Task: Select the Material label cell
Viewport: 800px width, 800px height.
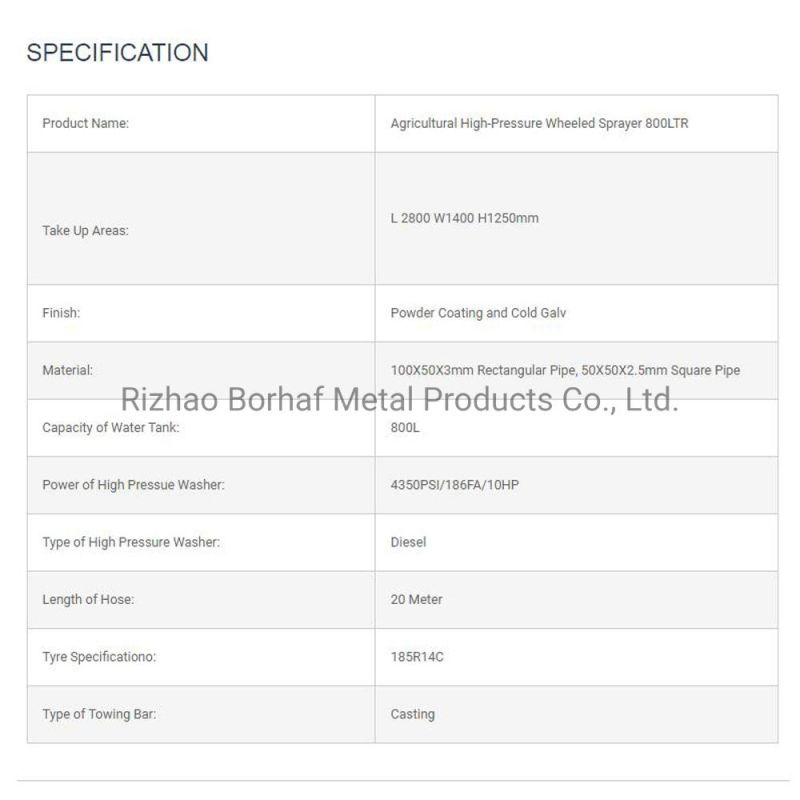Action: pyautogui.click(x=201, y=370)
